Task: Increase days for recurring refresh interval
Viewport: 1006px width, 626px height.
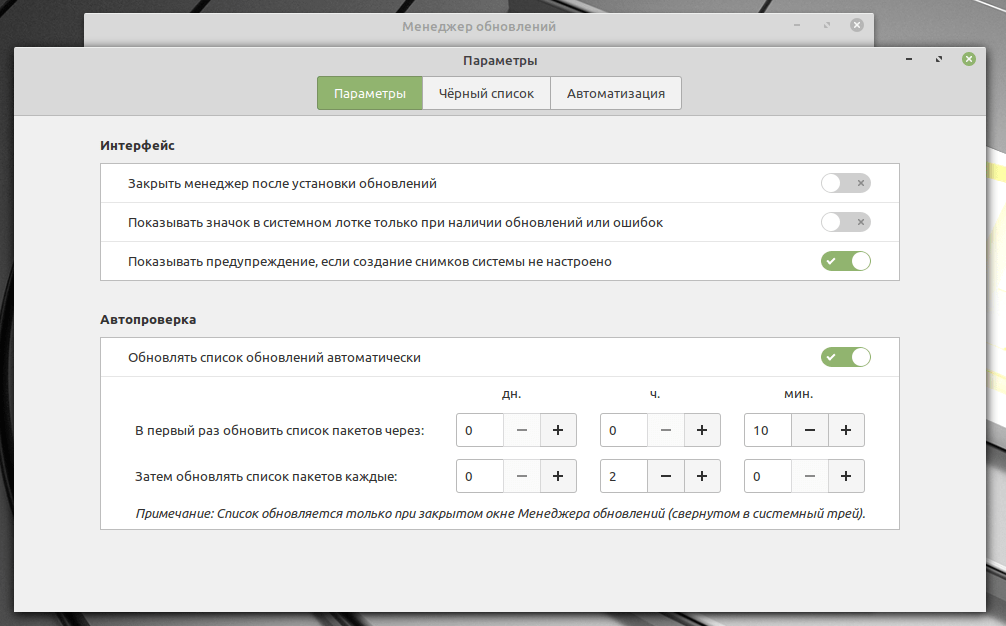Action: coord(558,476)
